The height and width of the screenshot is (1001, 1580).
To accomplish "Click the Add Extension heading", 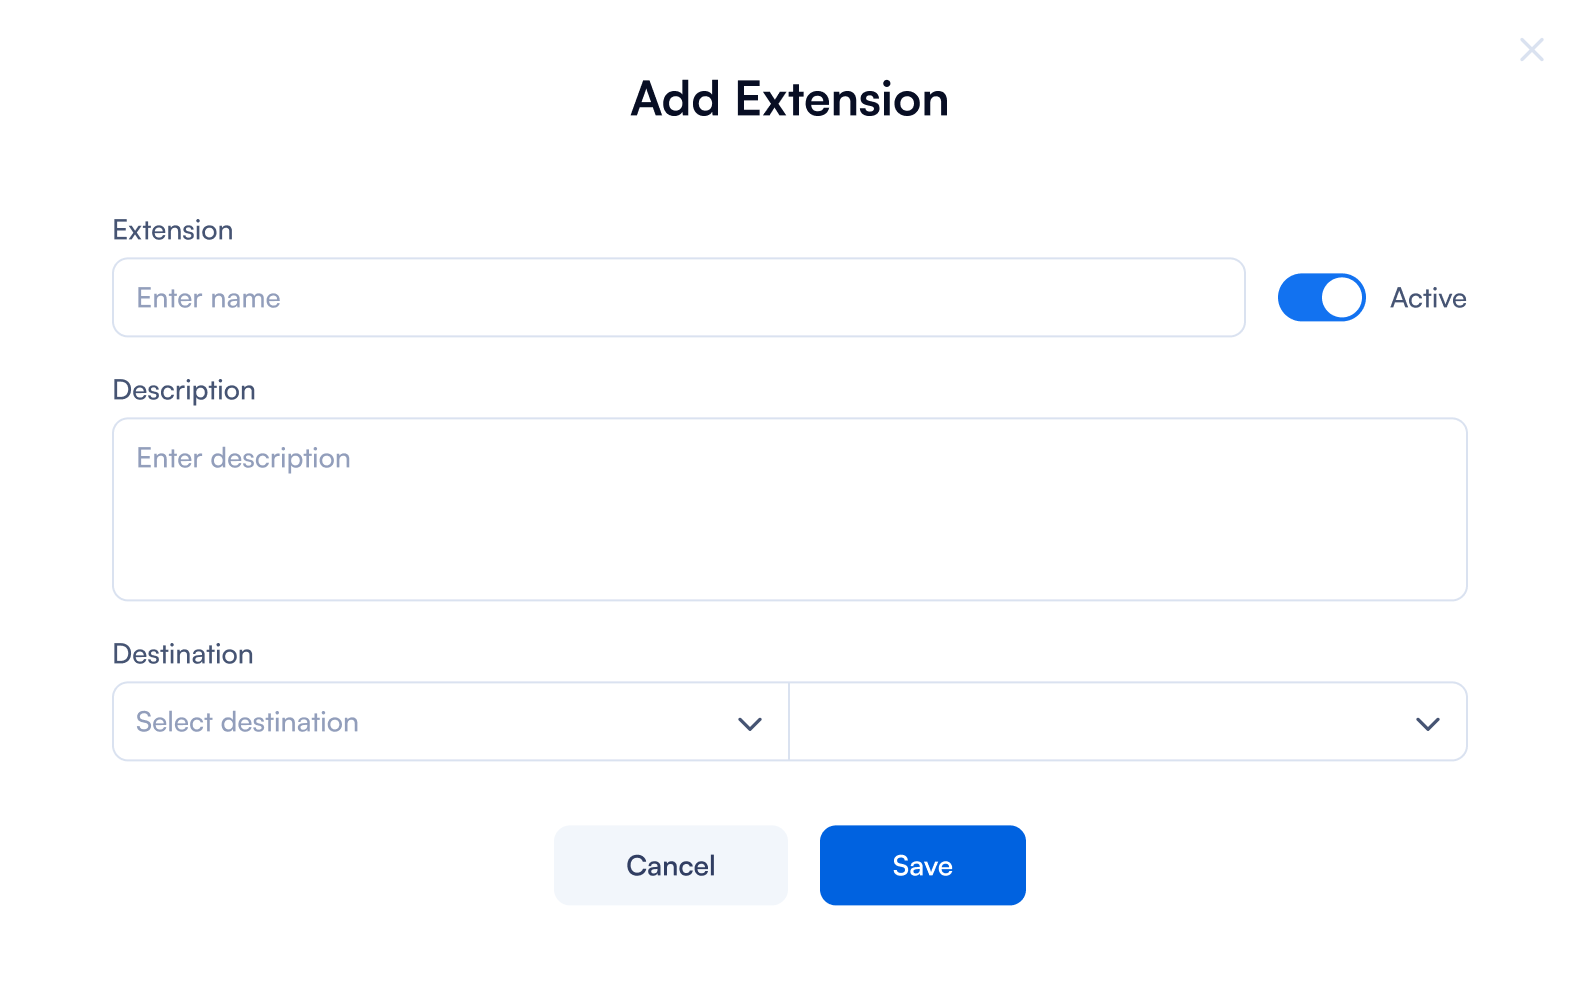I will [789, 99].
